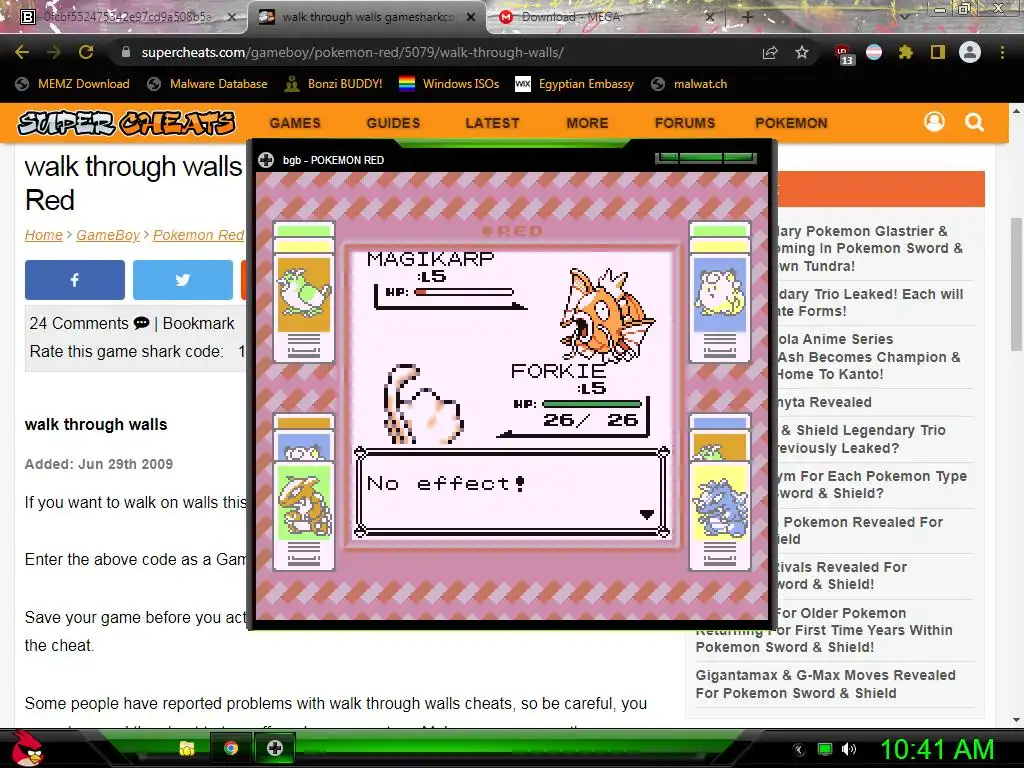The height and width of the screenshot is (768, 1024).
Task: Open the extension with 13 badge
Action: 843,54
